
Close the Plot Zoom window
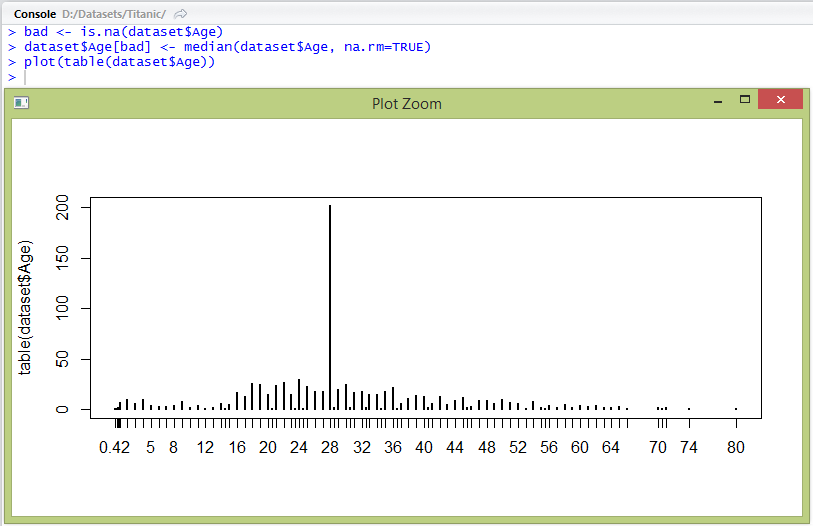pyautogui.click(x=780, y=99)
